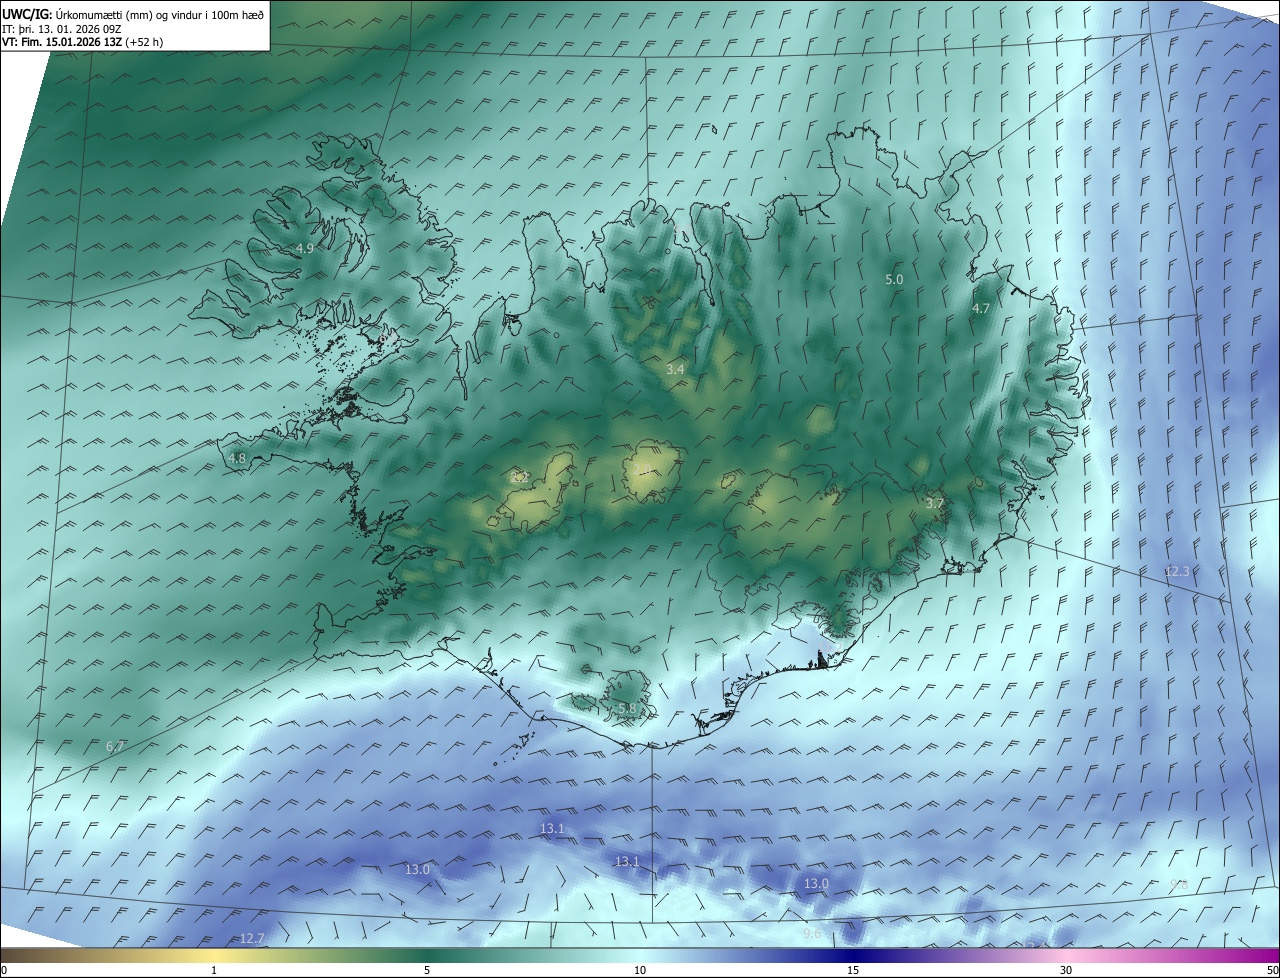Viewport: 1280px width, 978px height.
Task: Click the 12.7 value on the map
Action: [x=252, y=938]
